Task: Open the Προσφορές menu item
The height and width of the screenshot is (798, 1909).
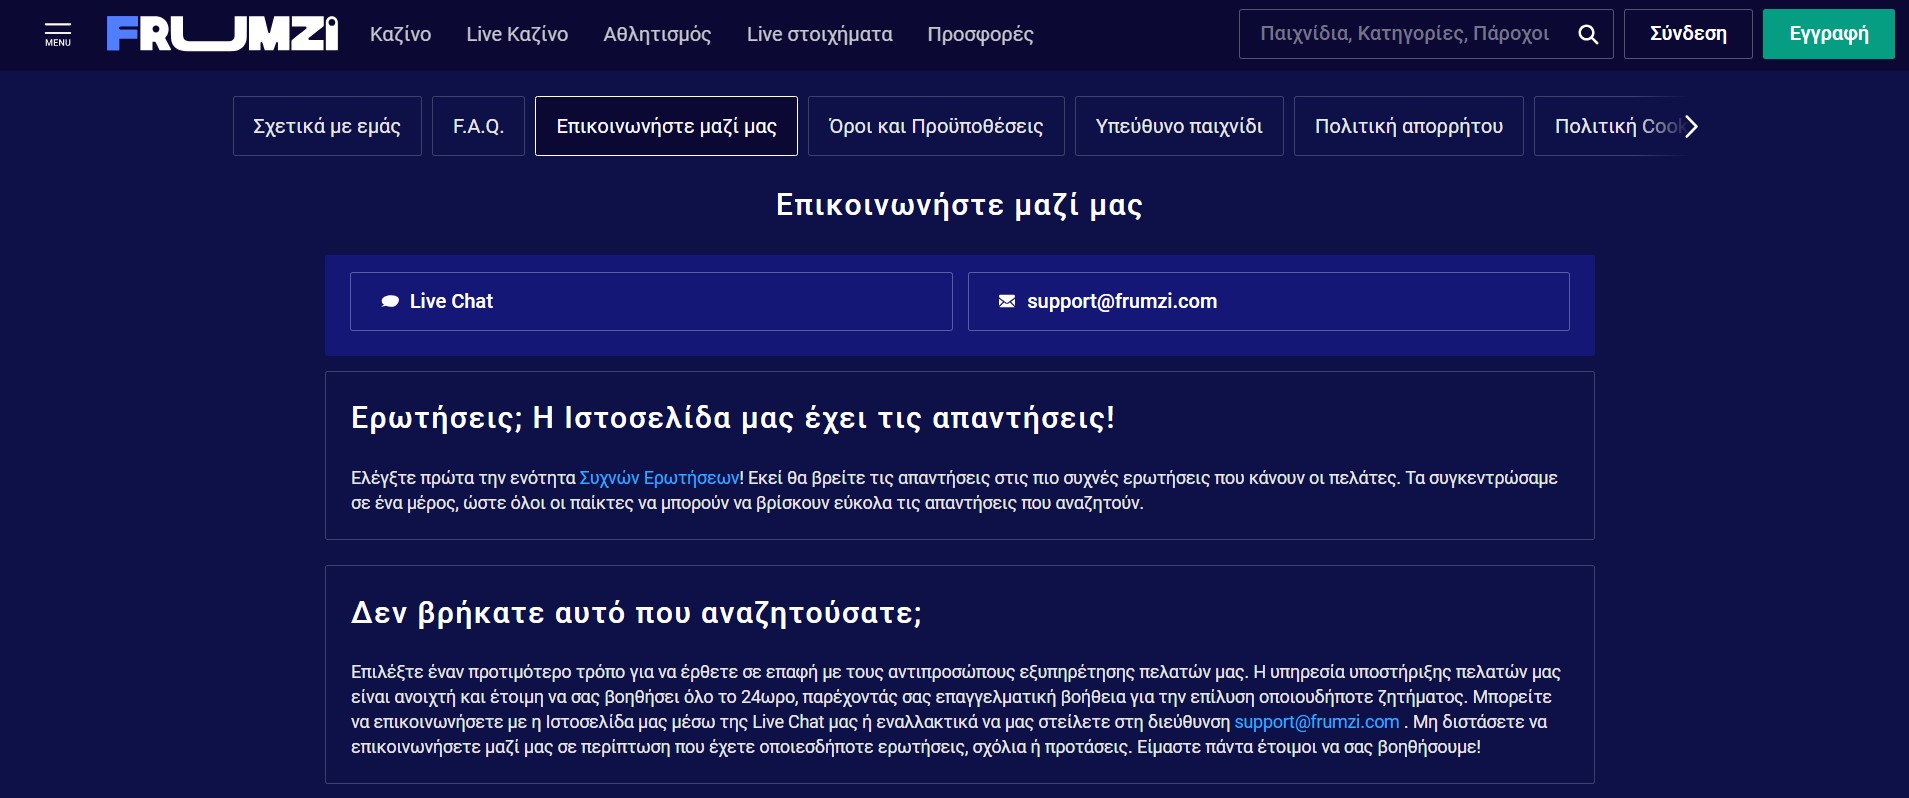Action: coord(980,34)
